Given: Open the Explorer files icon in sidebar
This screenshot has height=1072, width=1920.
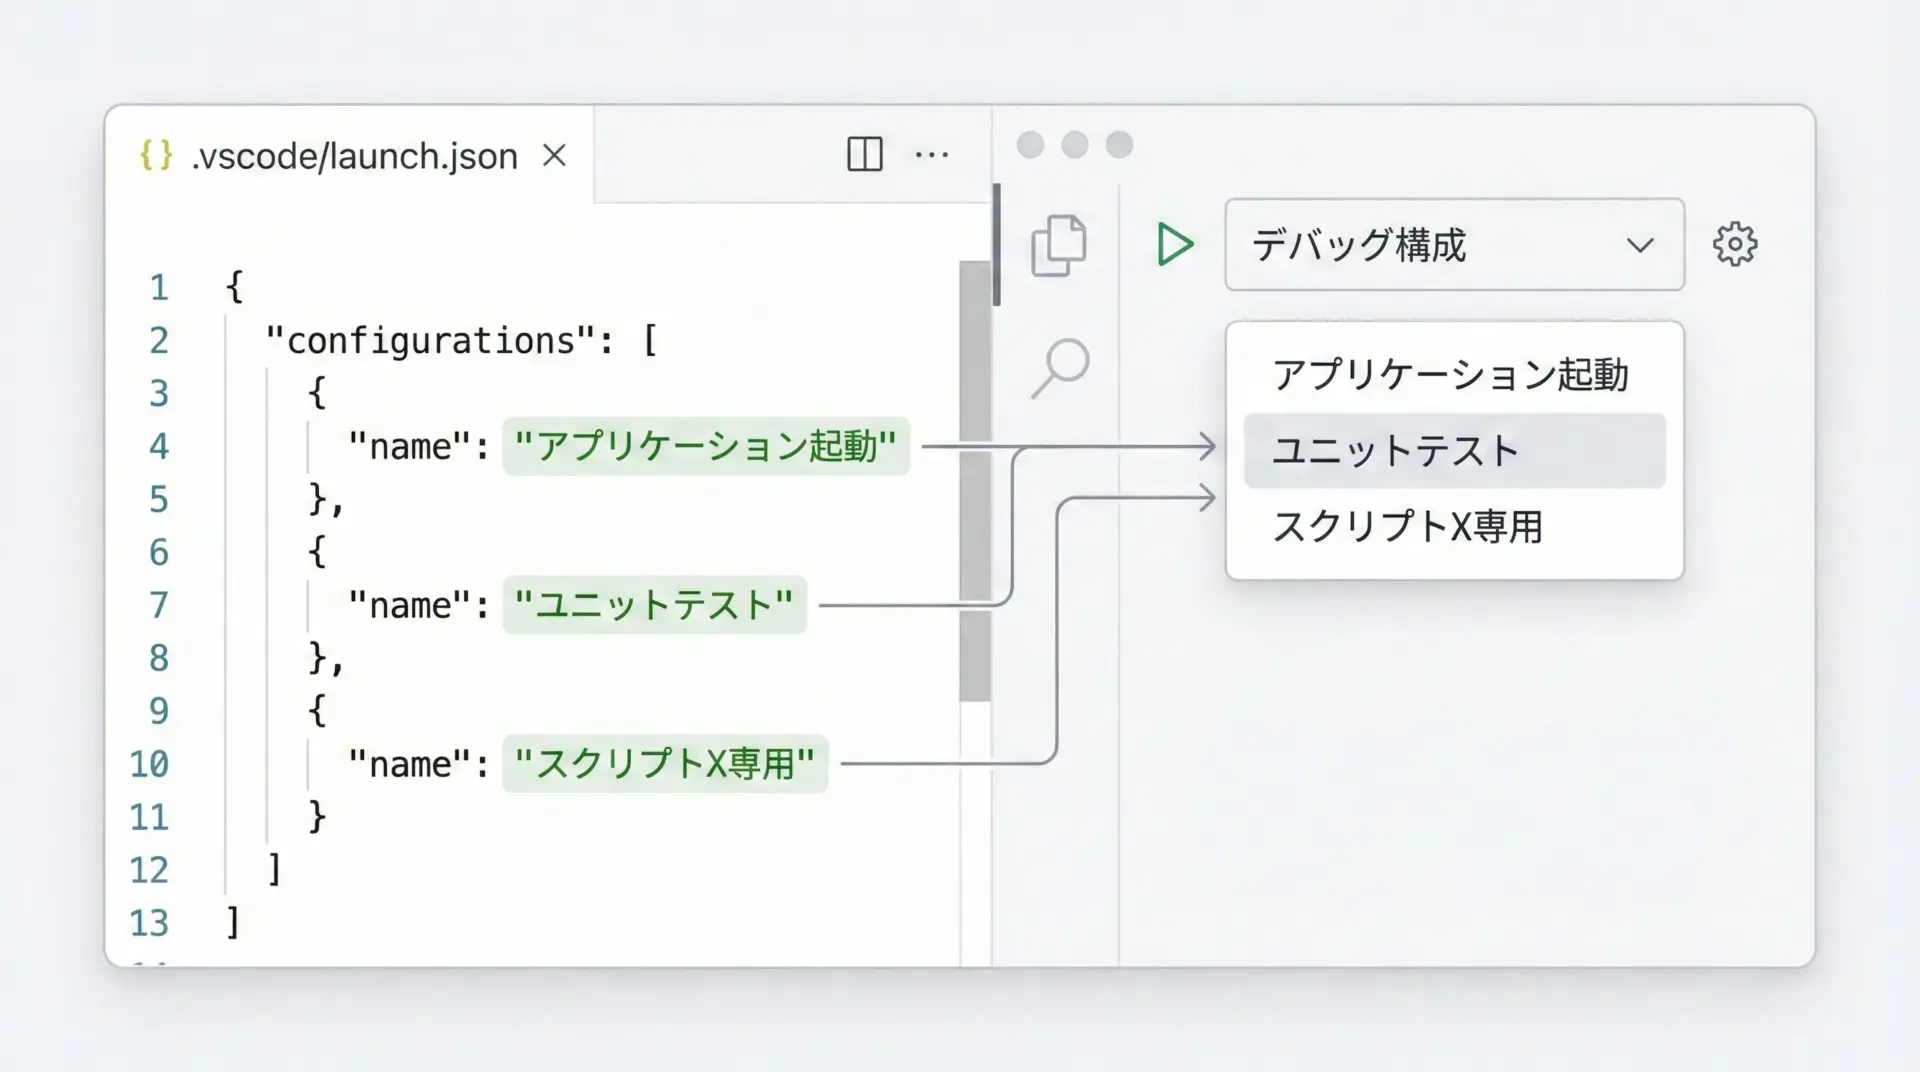Looking at the screenshot, I should 1058,245.
